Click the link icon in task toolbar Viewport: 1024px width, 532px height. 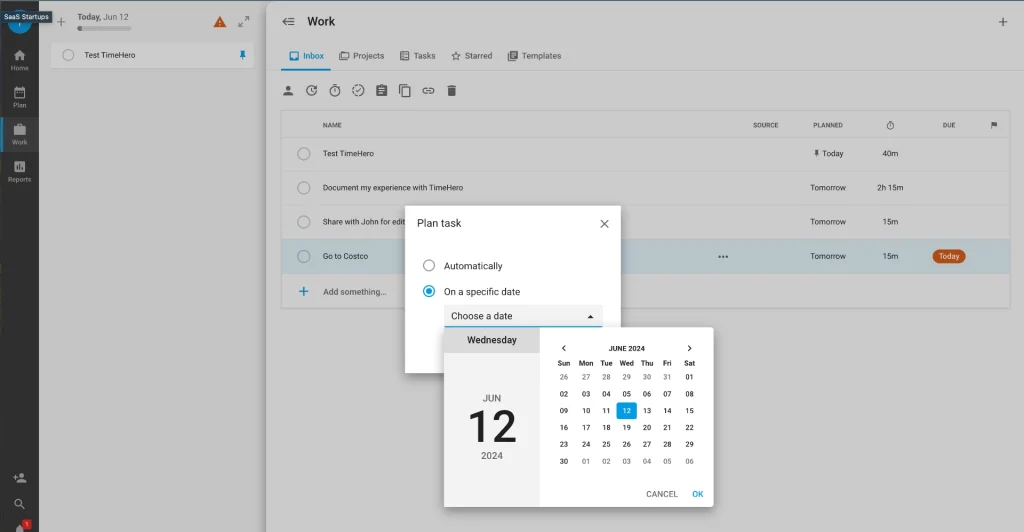click(428, 91)
